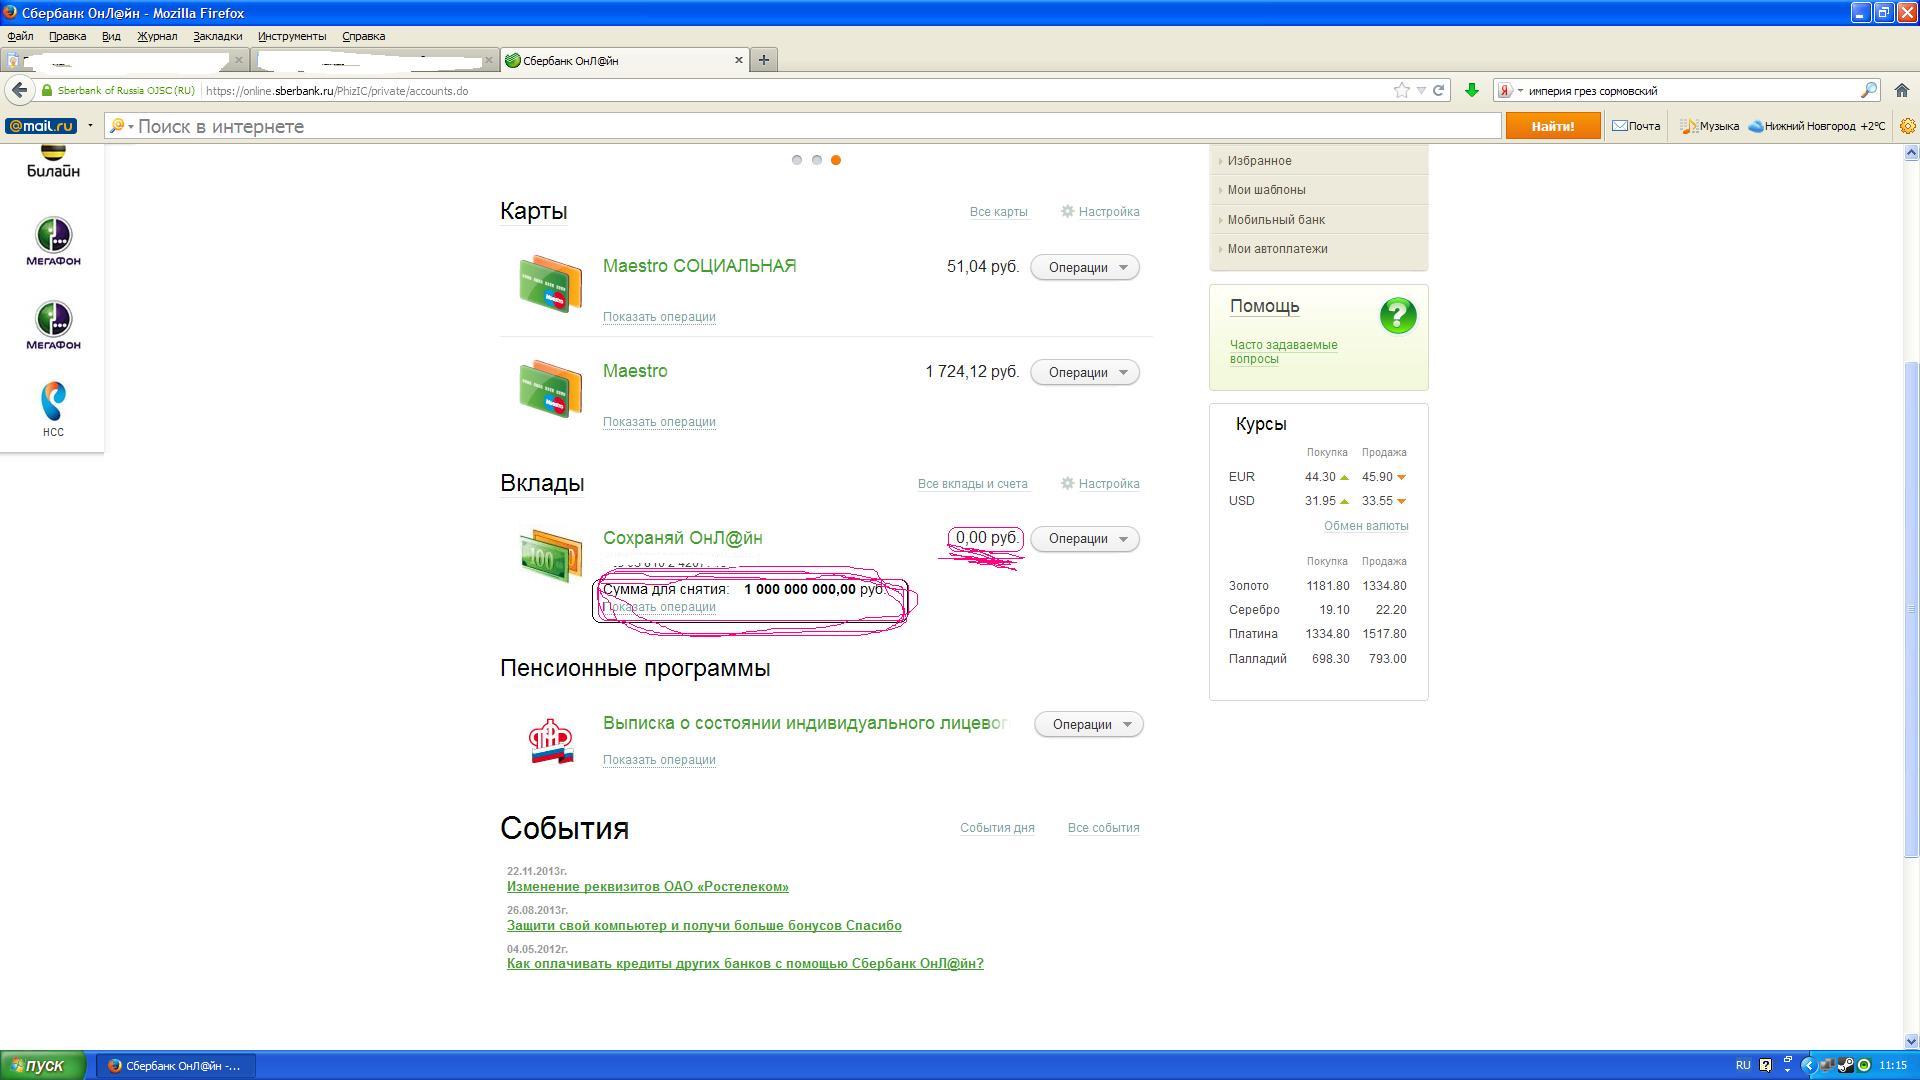The width and height of the screenshot is (1920, 1080).
Task: Click the green downloads arrow icon
Action: point(1471,90)
